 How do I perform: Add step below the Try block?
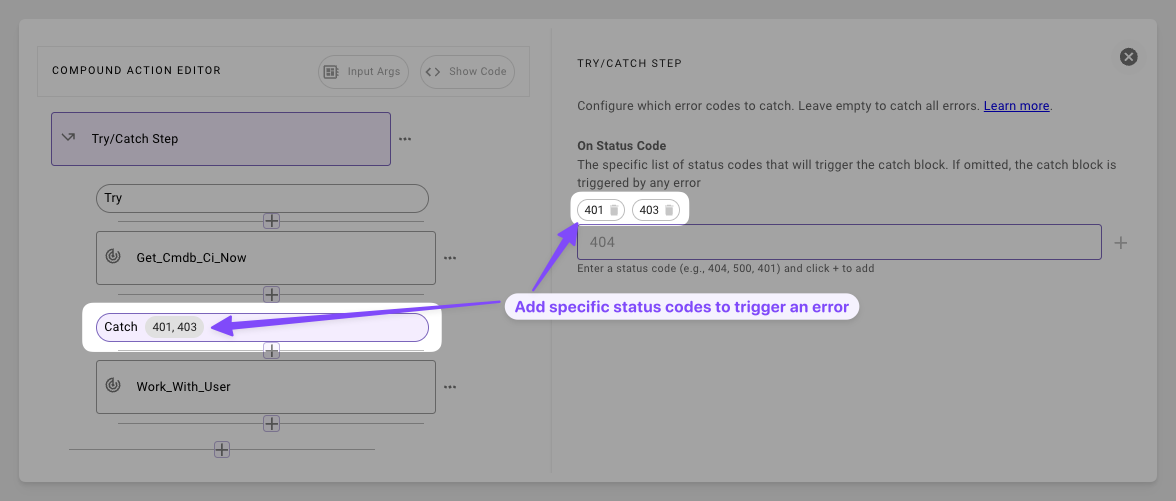tap(272, 221)
